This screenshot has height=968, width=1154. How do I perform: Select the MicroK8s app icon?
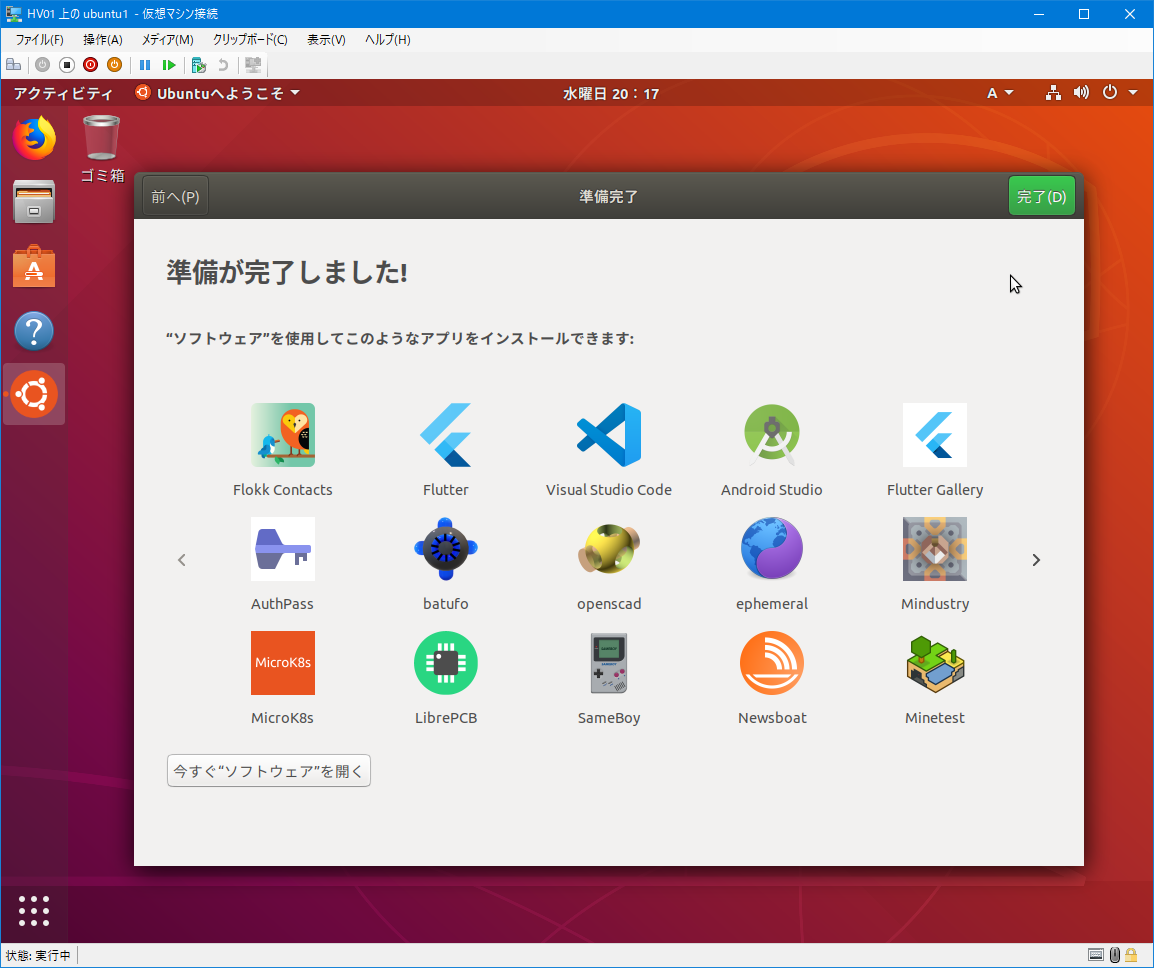tap(282, 663)
